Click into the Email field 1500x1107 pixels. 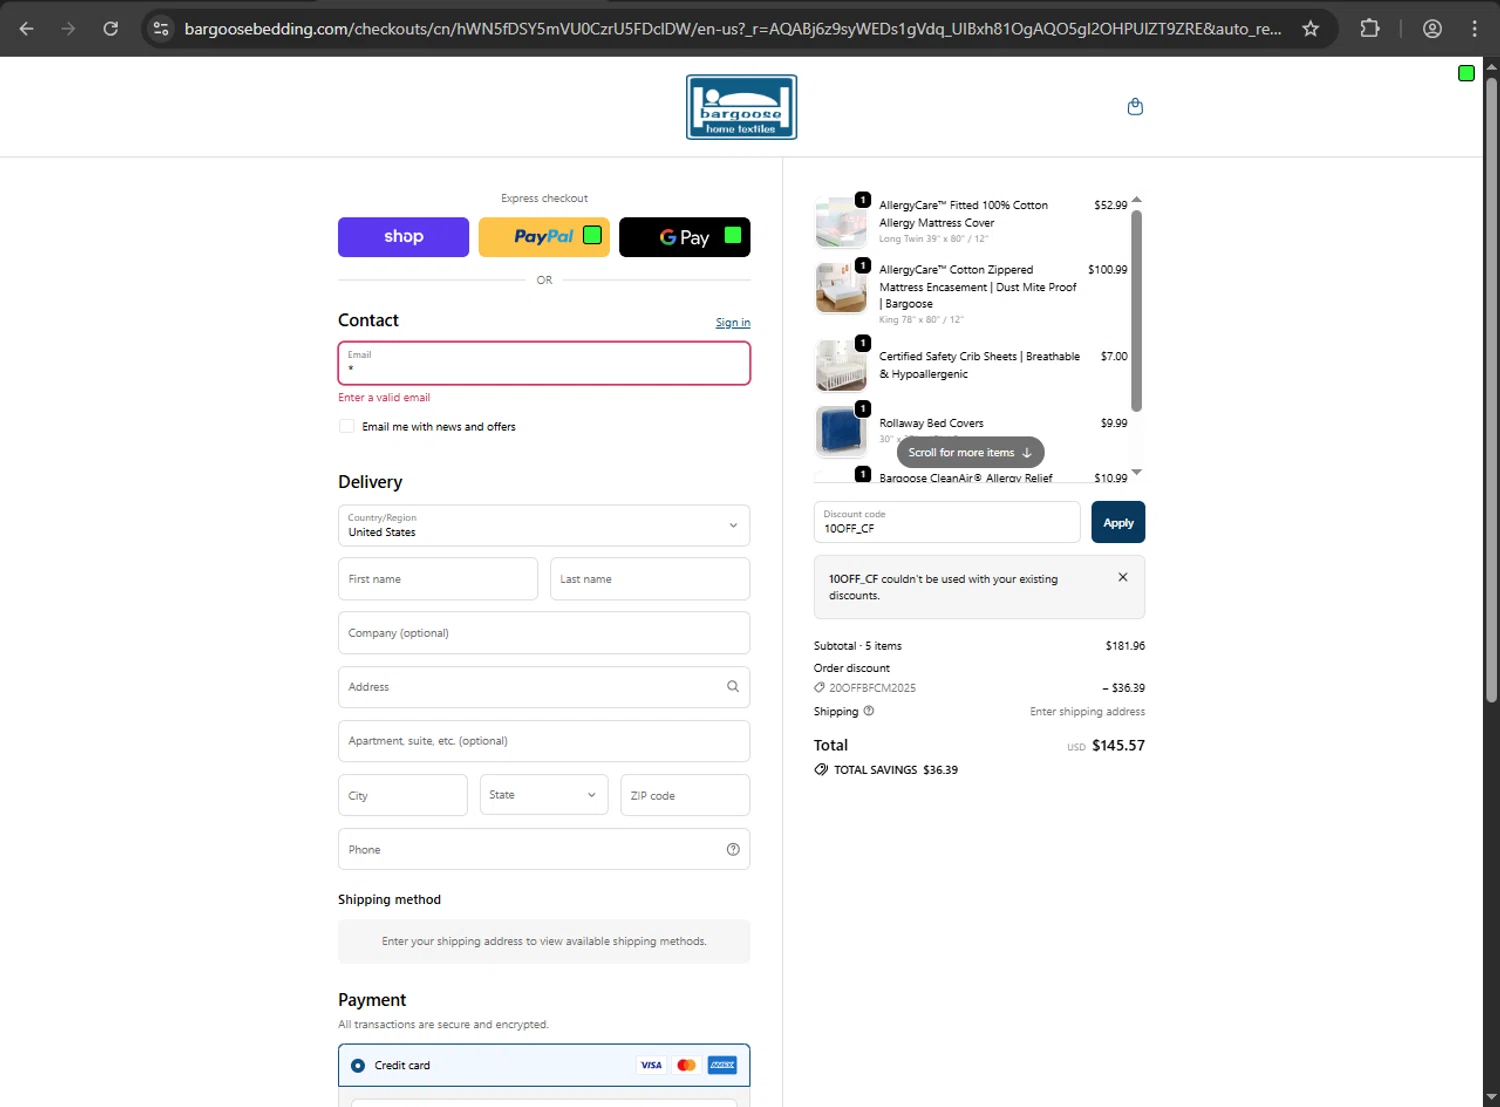pyautogui.click(x=544, y=363)
